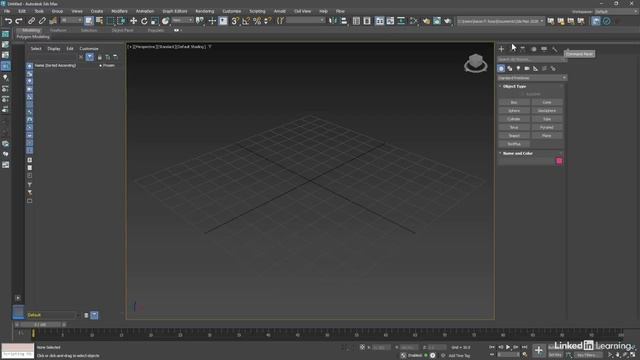
Task: Toggle the 3D Snaps button
Action: point(235,21)
